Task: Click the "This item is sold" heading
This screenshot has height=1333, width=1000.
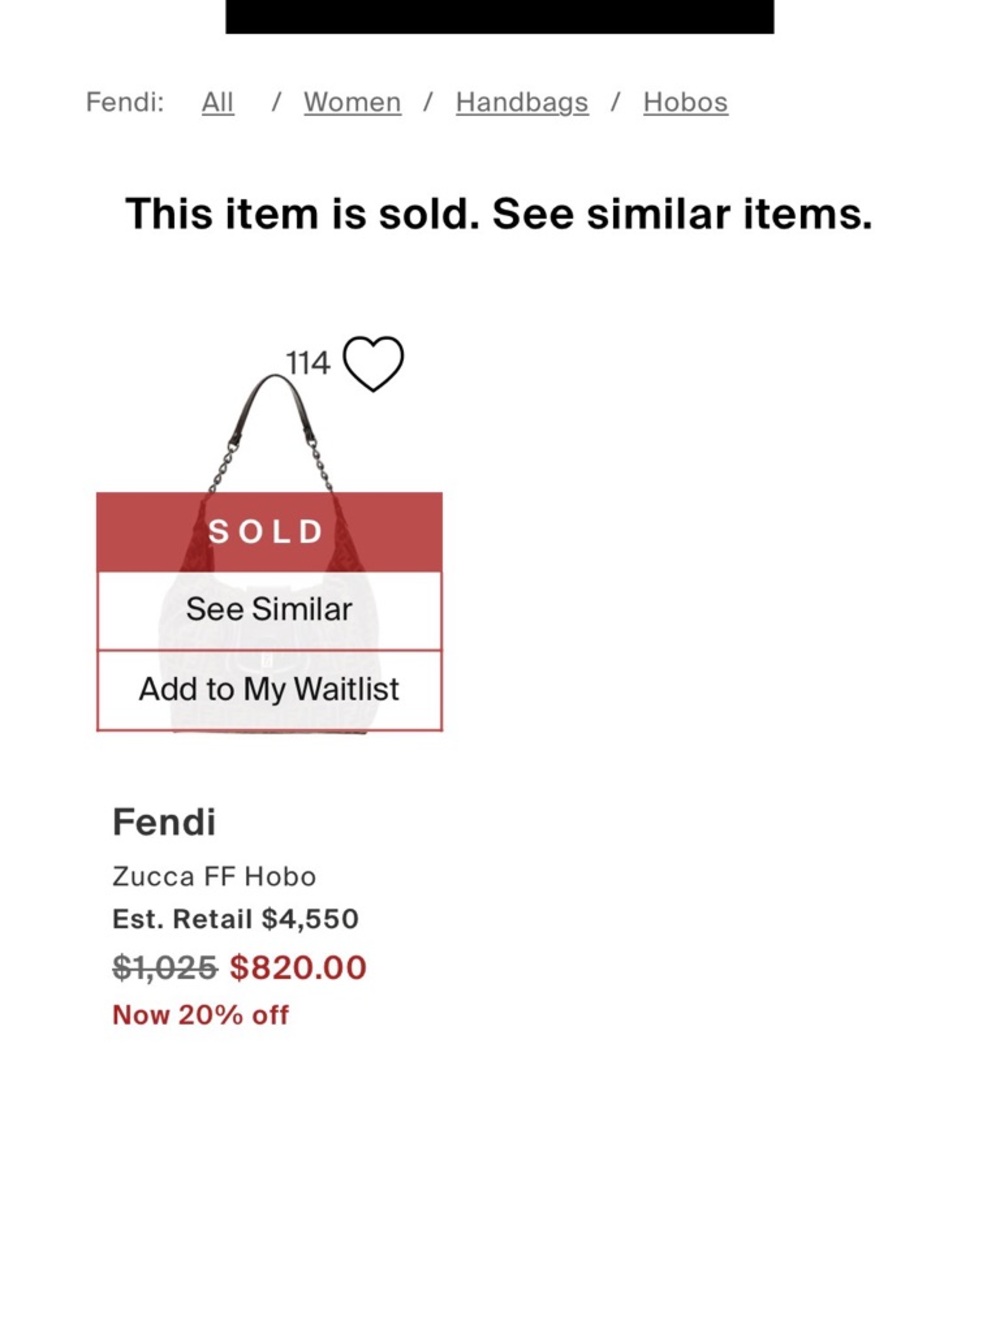Action: 498,214
